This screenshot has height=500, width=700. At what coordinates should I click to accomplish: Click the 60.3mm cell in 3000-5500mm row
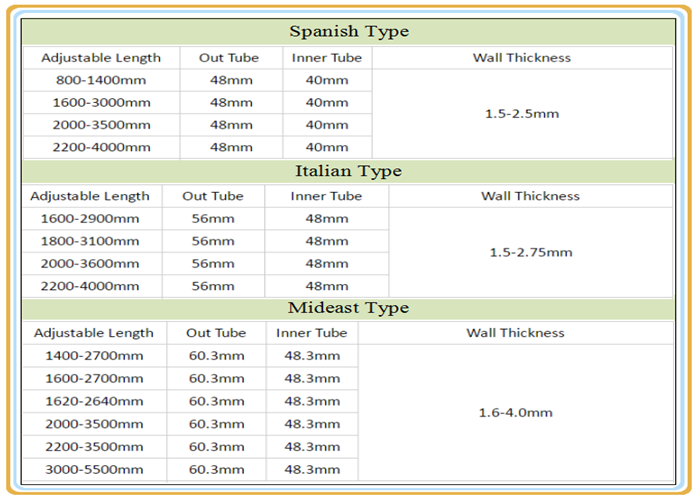coord(217,470)
